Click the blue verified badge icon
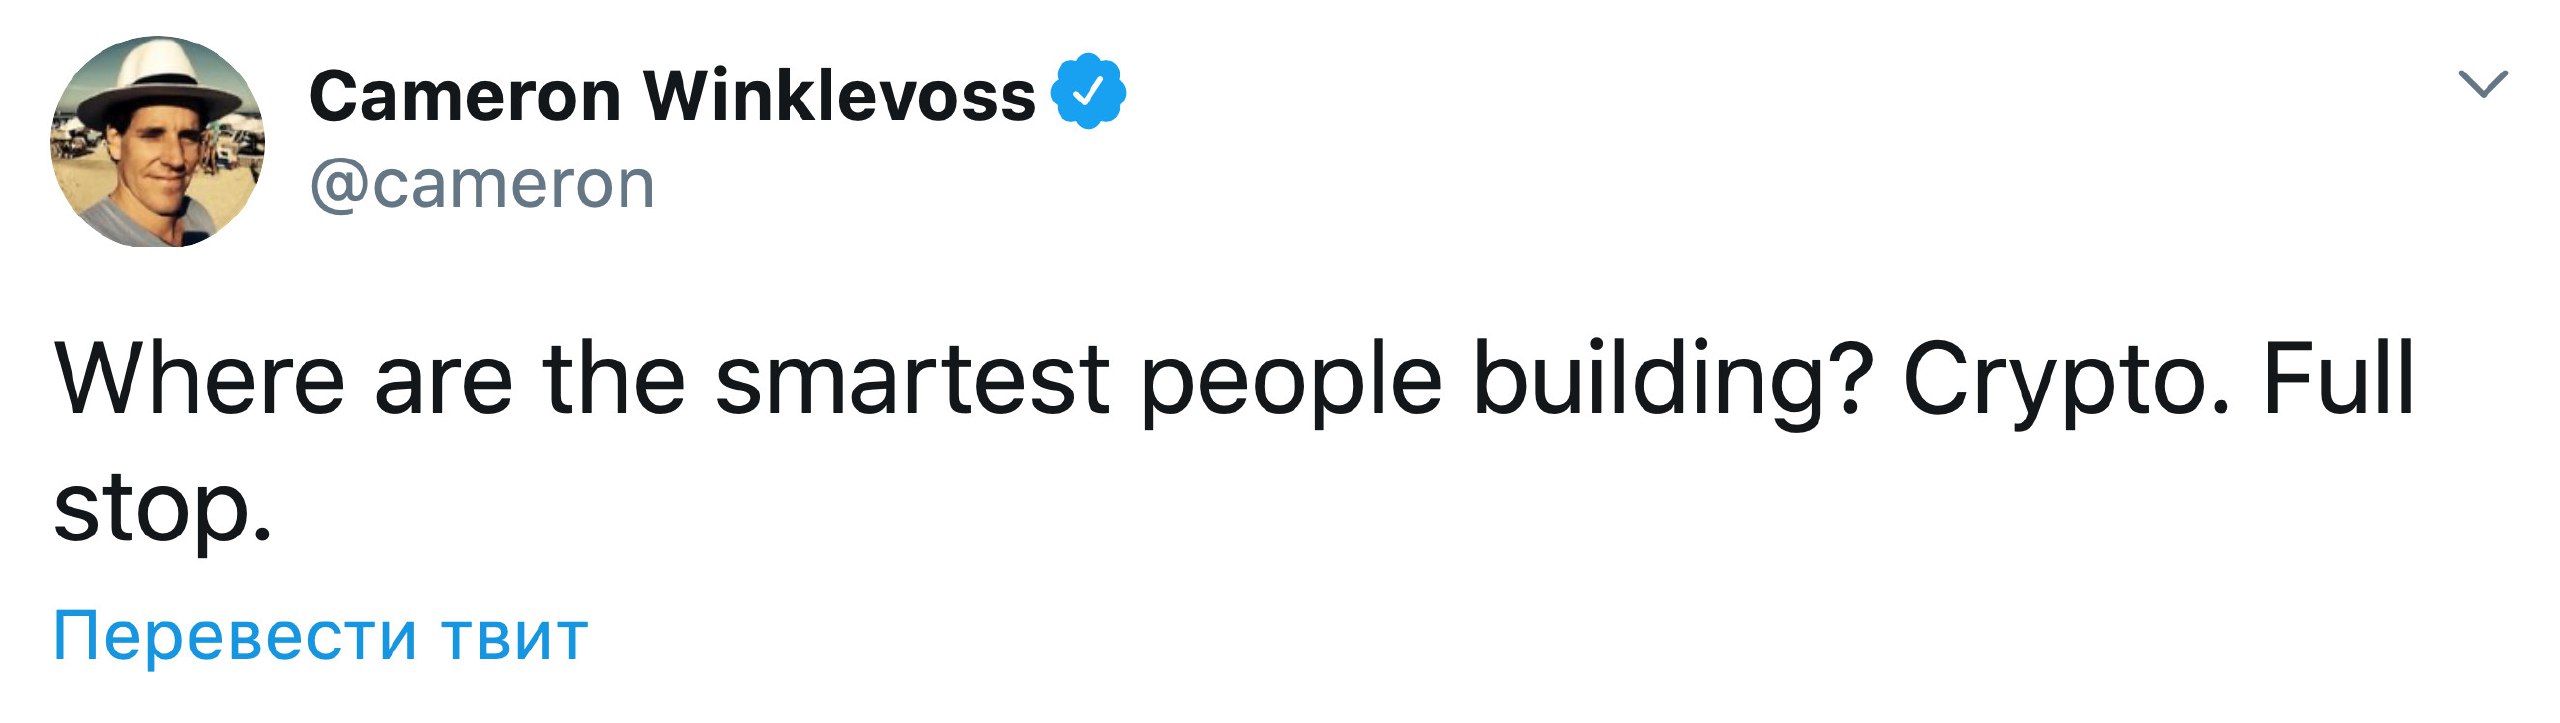This screenshot has height=723, width=2560. 1088,93
